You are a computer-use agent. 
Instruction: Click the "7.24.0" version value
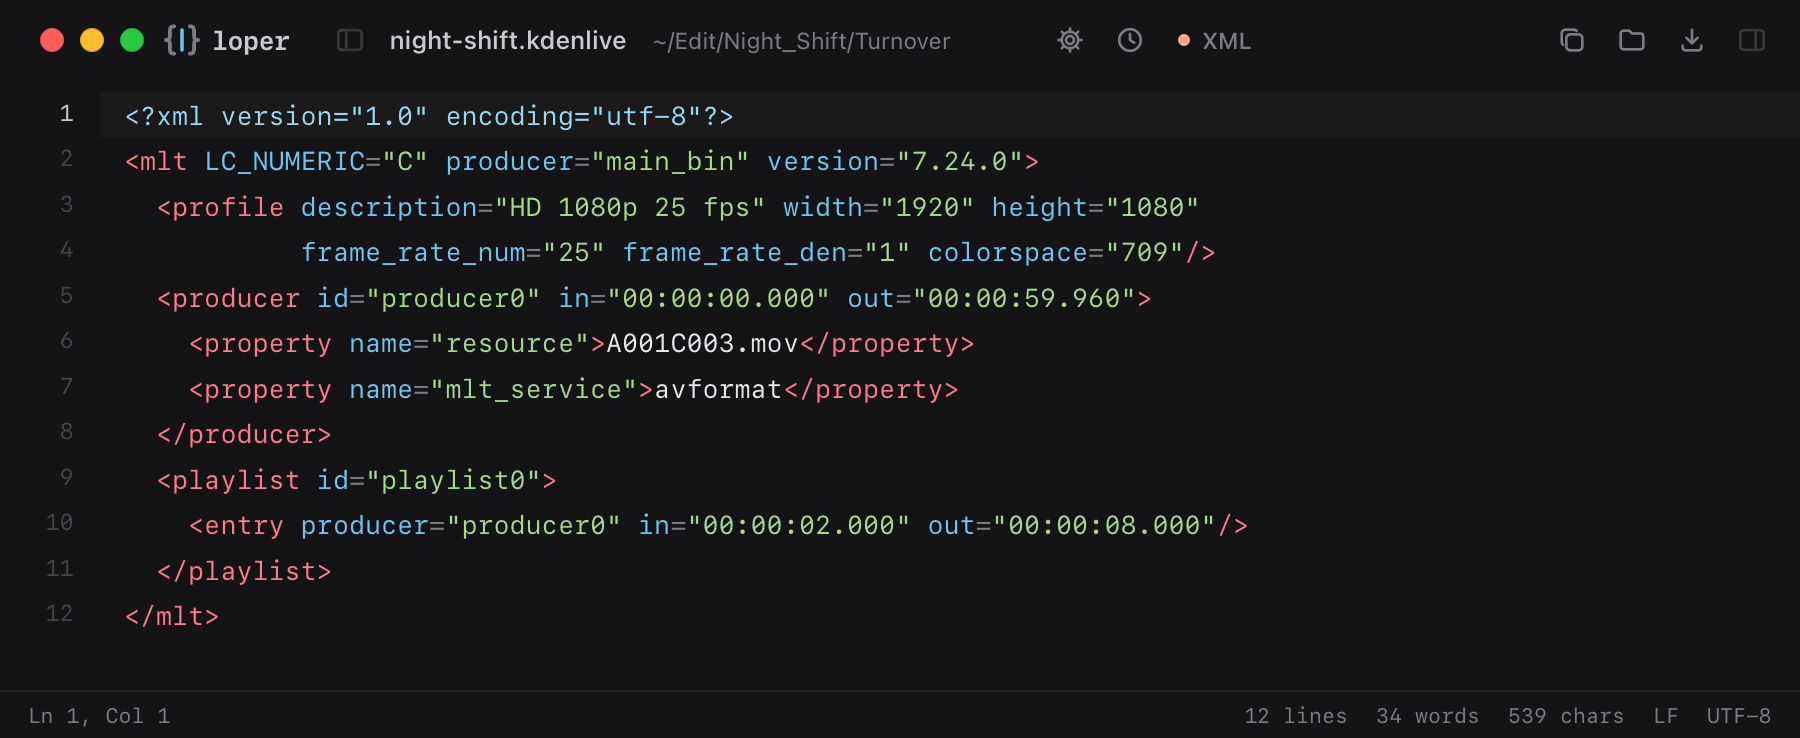coord(960,162)
